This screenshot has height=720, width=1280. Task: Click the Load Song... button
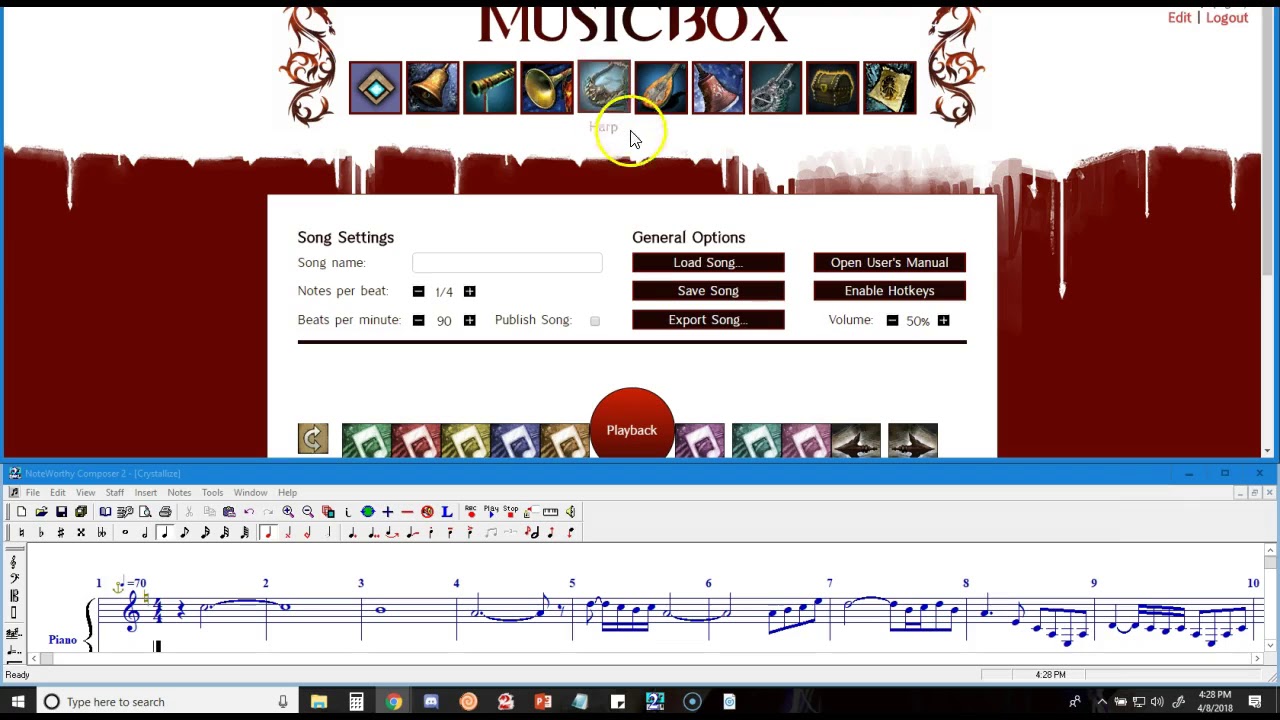708,262
